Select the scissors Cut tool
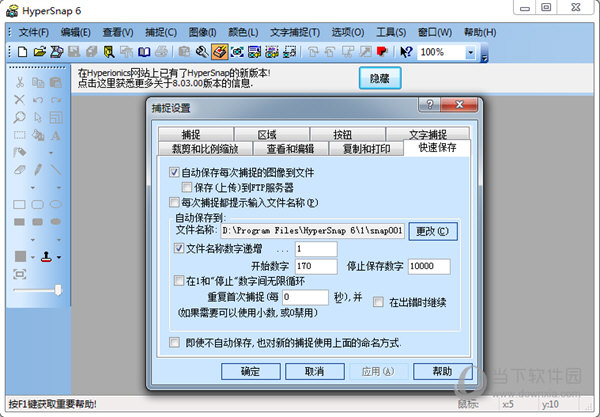The height and width of the screenshot is (417, 600). (20, 82)
